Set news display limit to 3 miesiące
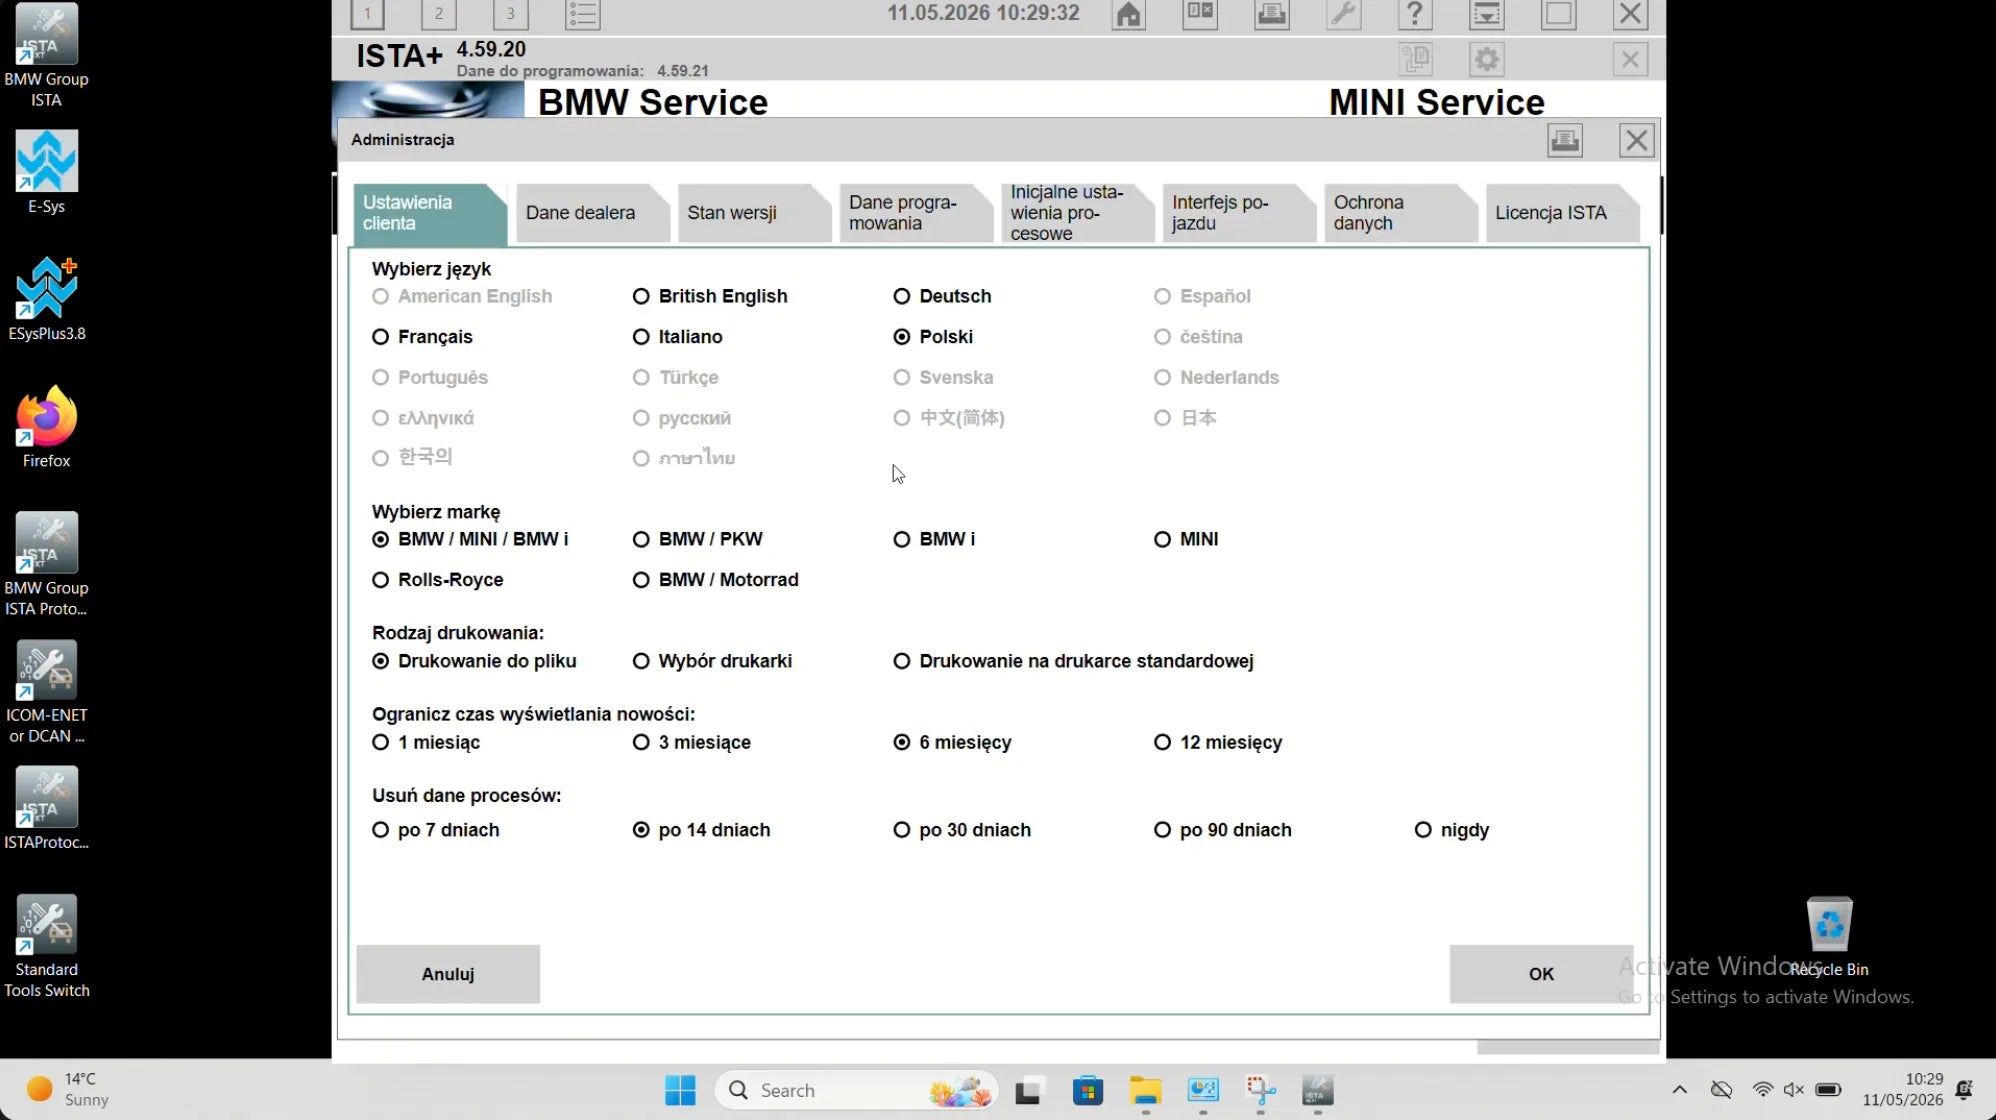This screenshot has height=1120, width=1996. [x=691, y=742]
